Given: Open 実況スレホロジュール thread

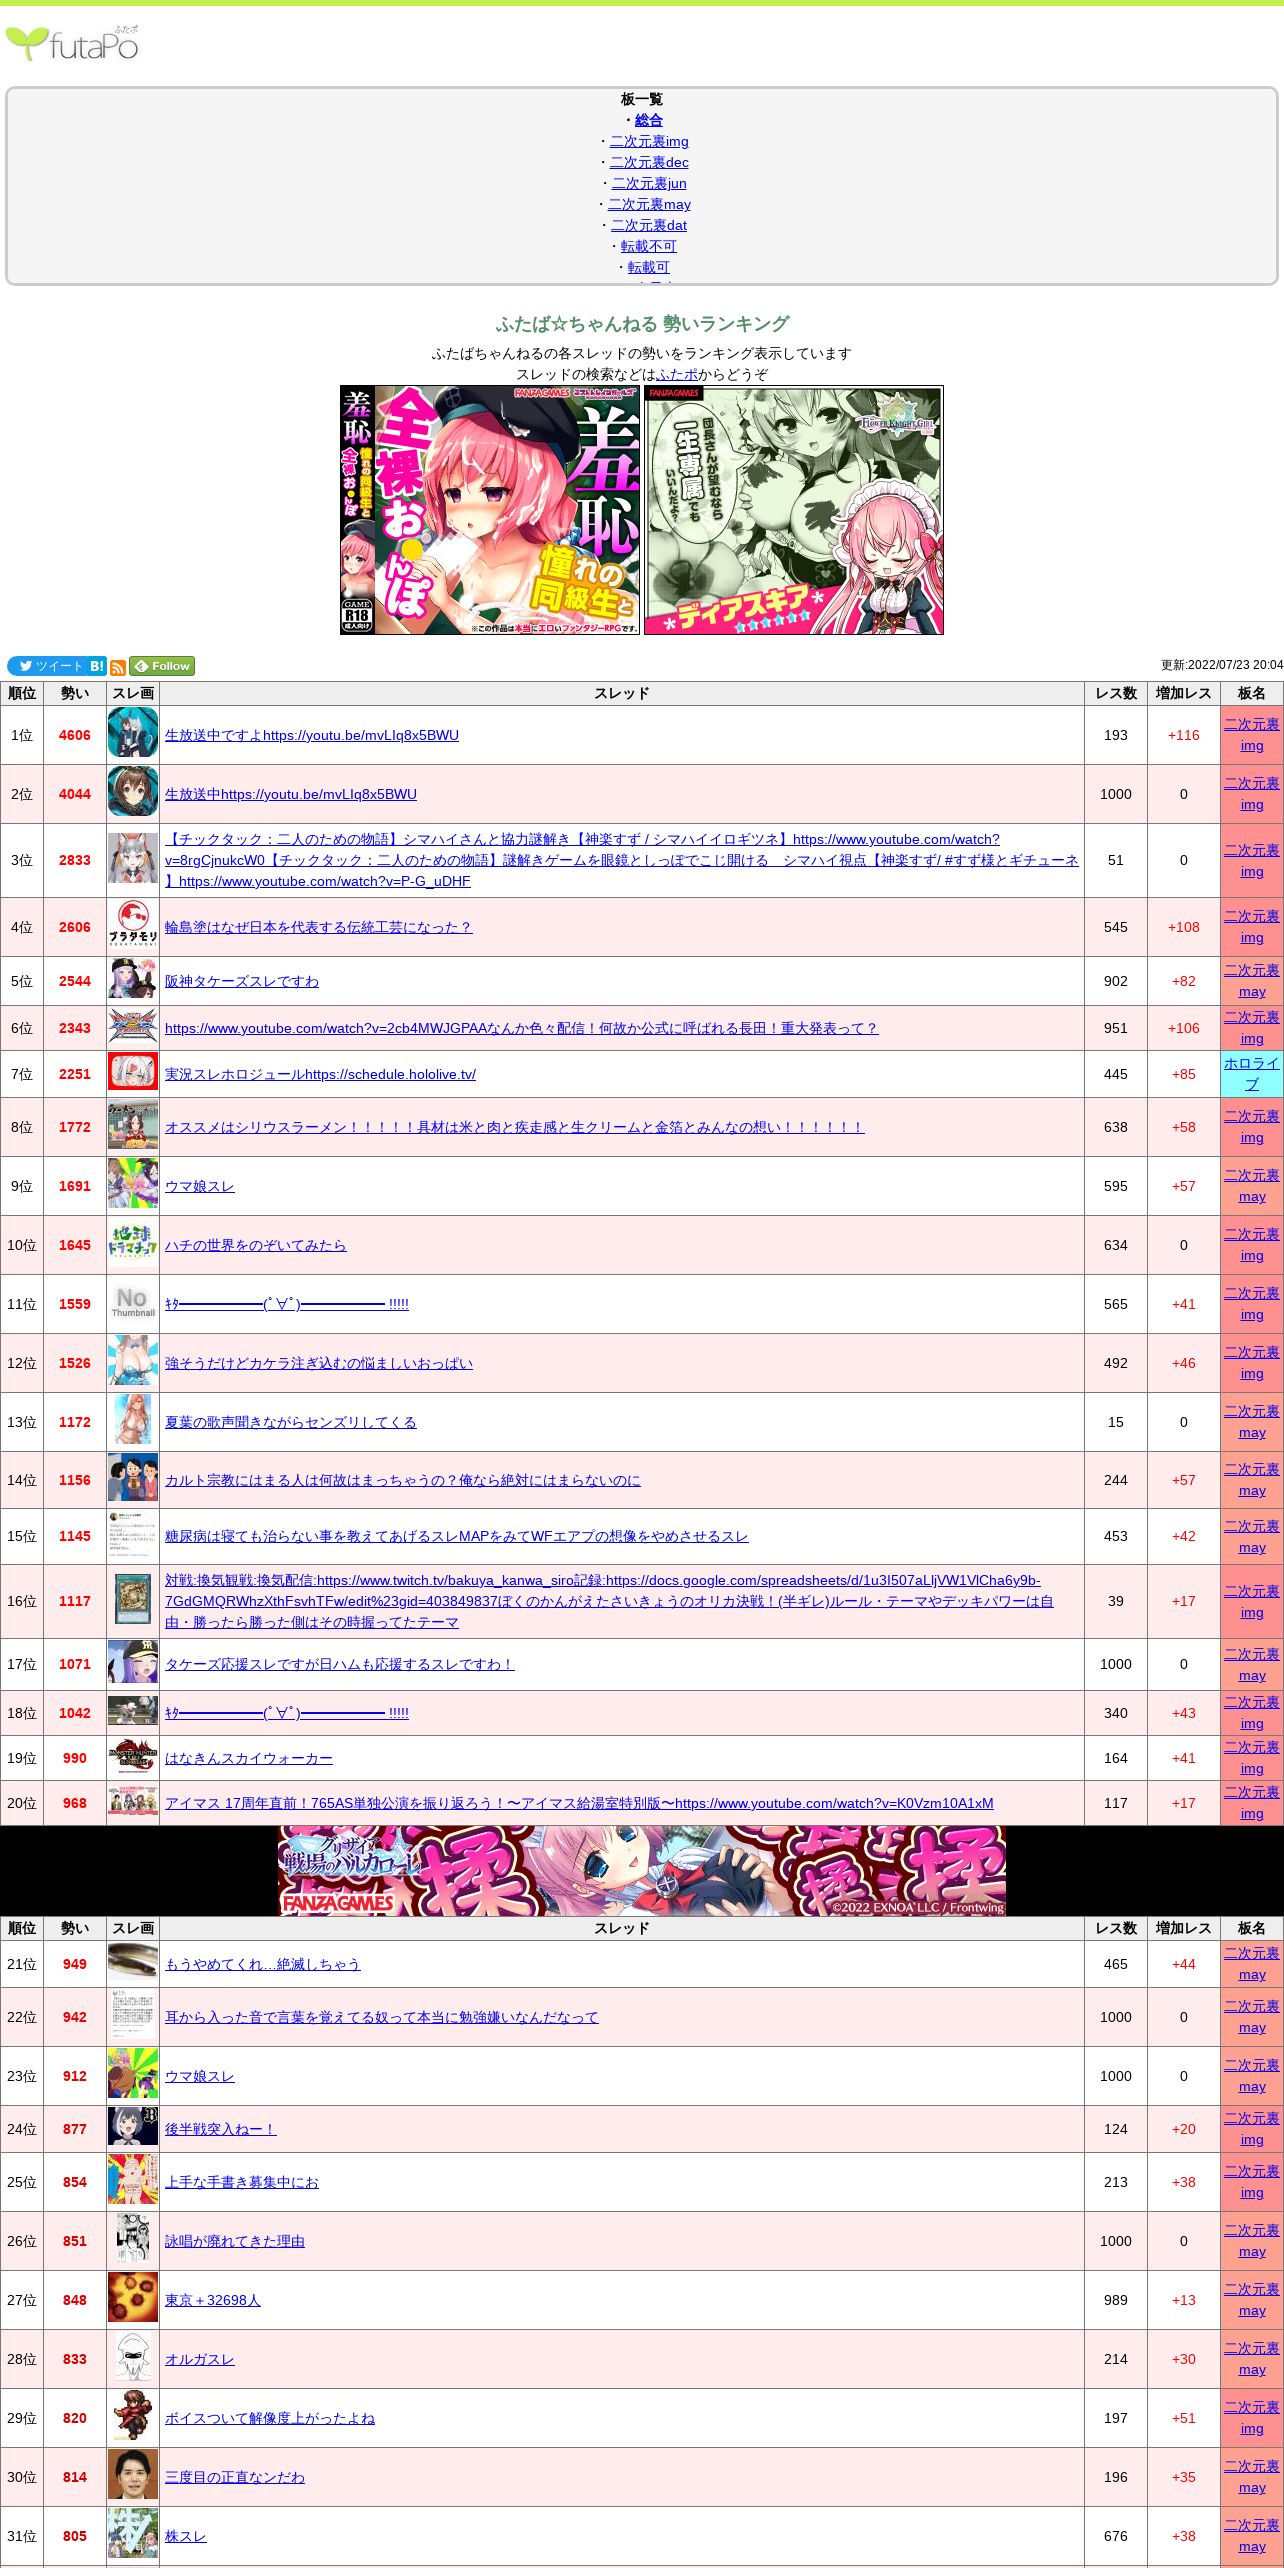Looking at the screenshot, I should 320,1074.
